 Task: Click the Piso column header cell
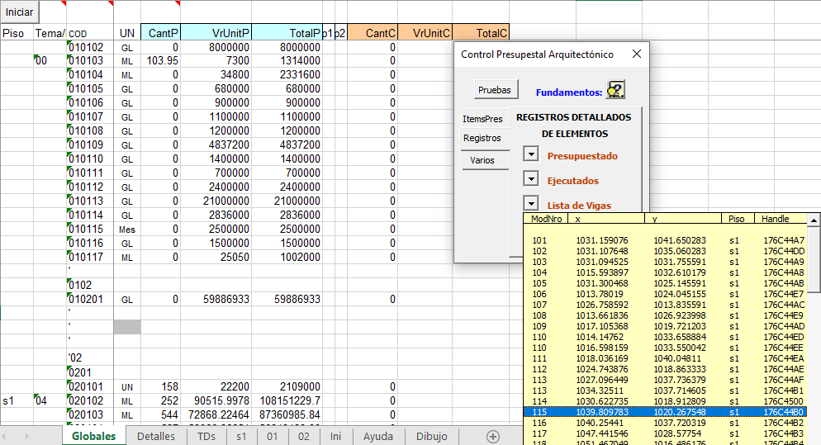tap(17, 33)
